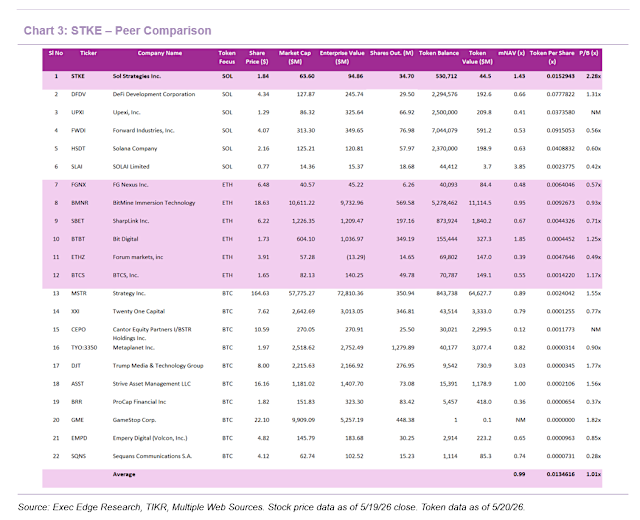The width and height of the screenshot is (640, 520).
Task: Select the SQNS ticker cell
Action: pos(78,456)
